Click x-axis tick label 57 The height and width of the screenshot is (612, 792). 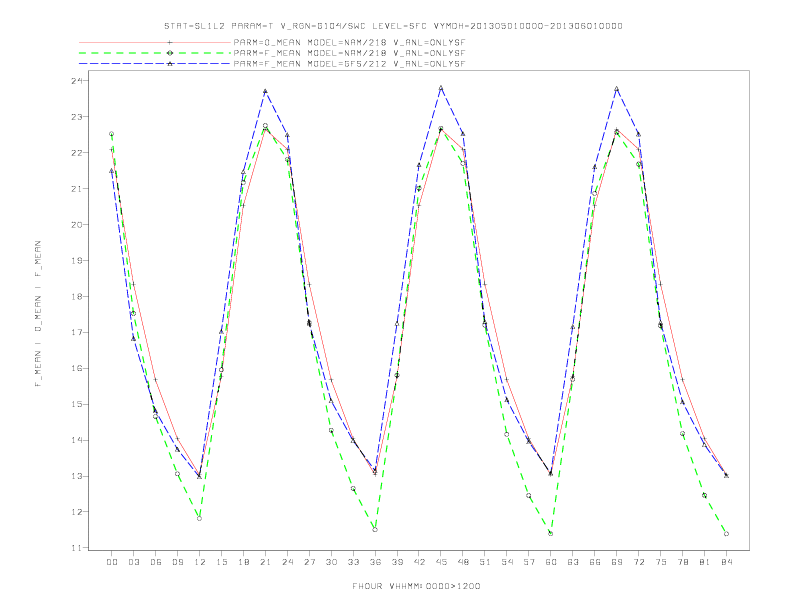click(529, 562)
